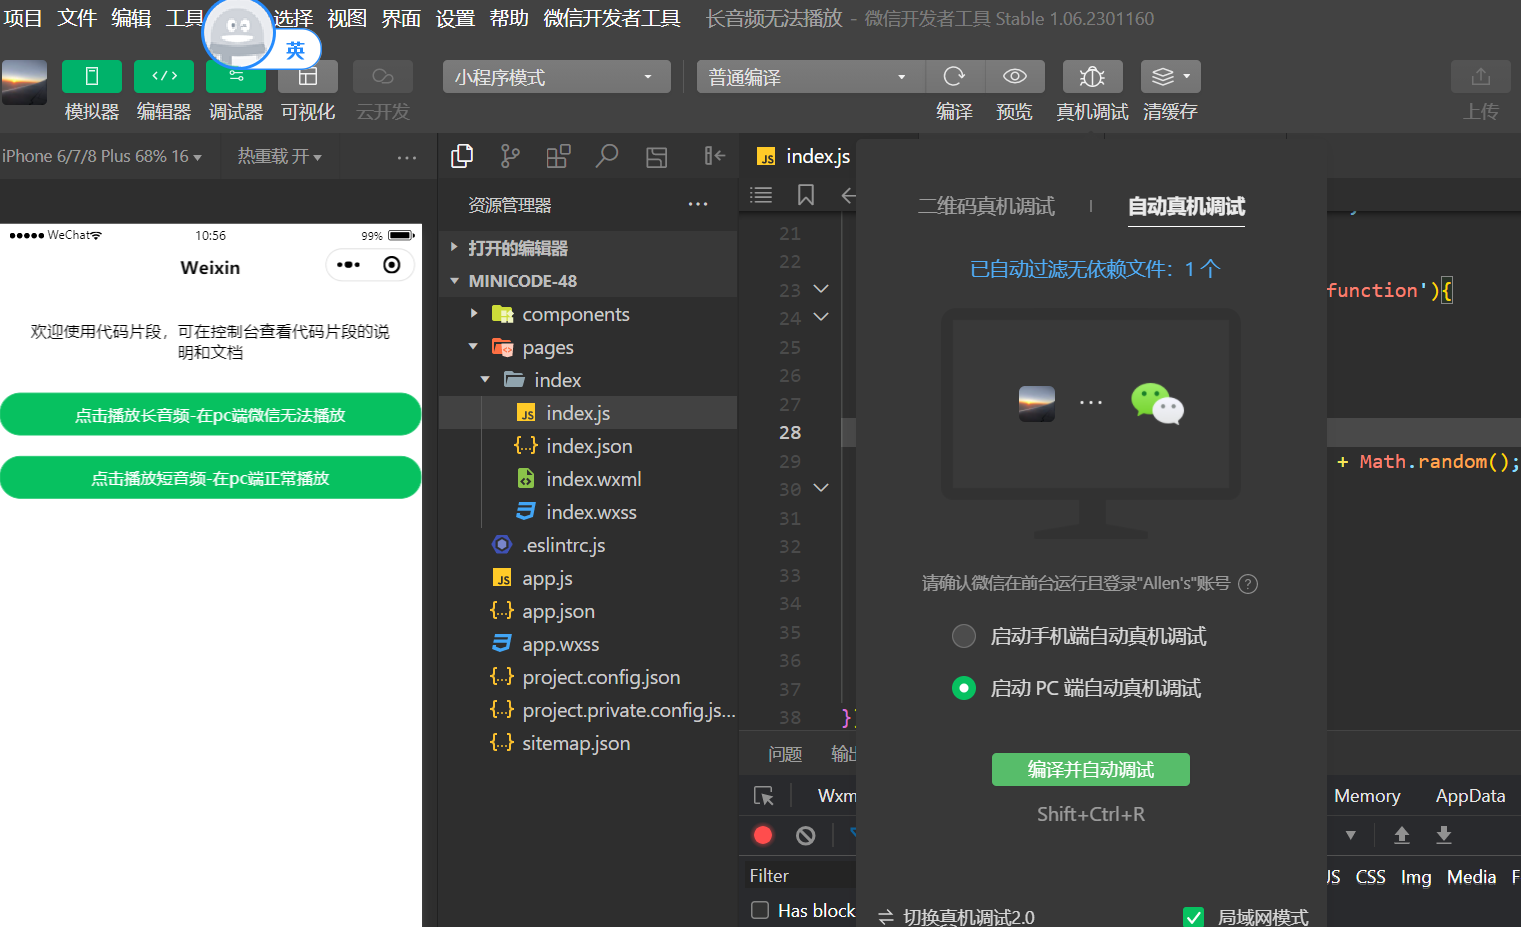Viewport: 1521px width, 927px height.
Task: Open the clear cache (清缓存) layers button
Action: 1170,77
